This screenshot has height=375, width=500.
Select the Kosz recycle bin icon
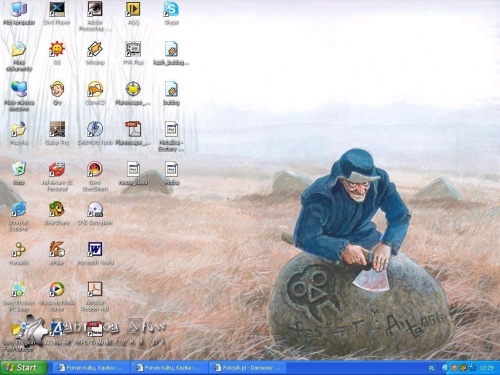(x=19, y=173)
